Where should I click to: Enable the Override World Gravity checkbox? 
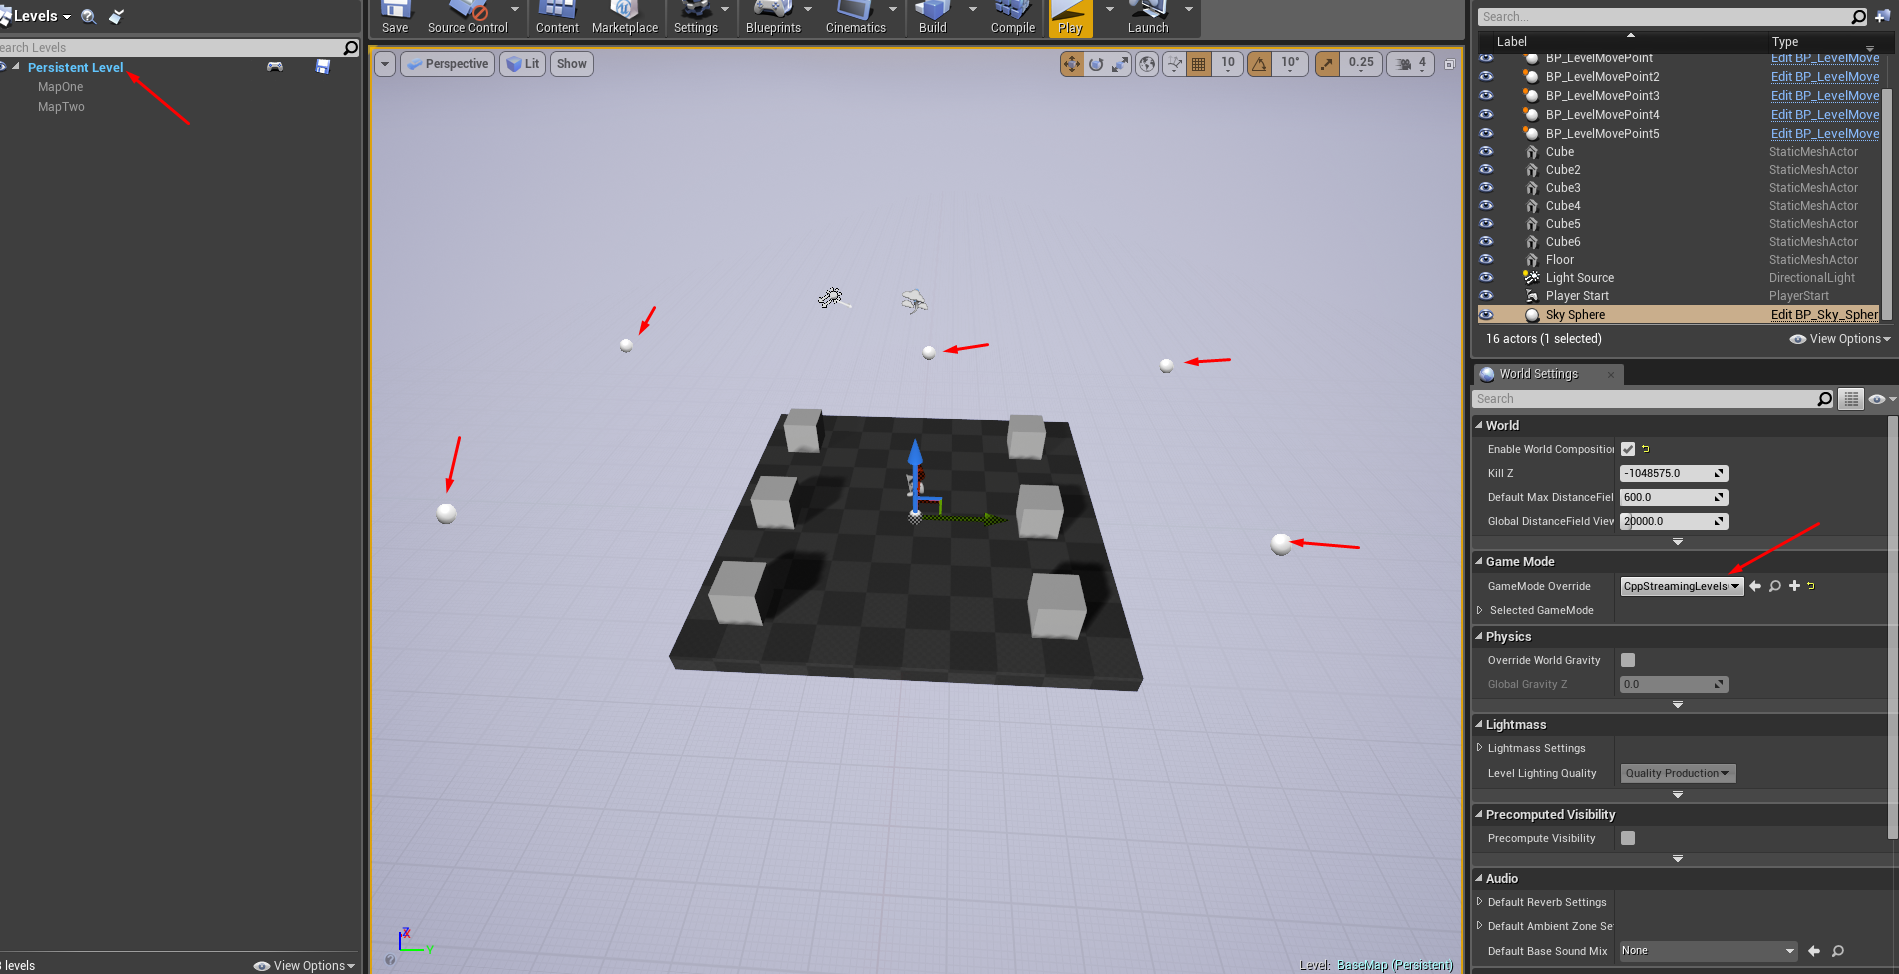tap(1628, 660)
